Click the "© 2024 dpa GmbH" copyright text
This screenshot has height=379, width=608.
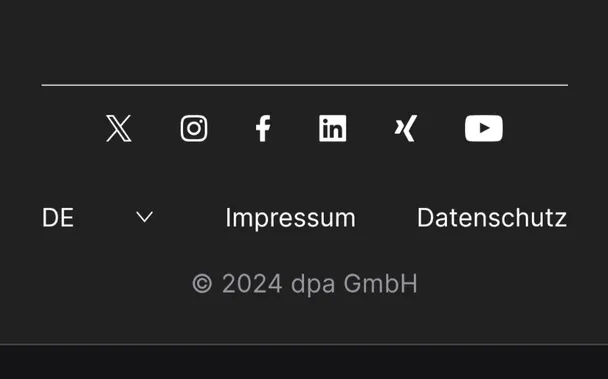305,284
